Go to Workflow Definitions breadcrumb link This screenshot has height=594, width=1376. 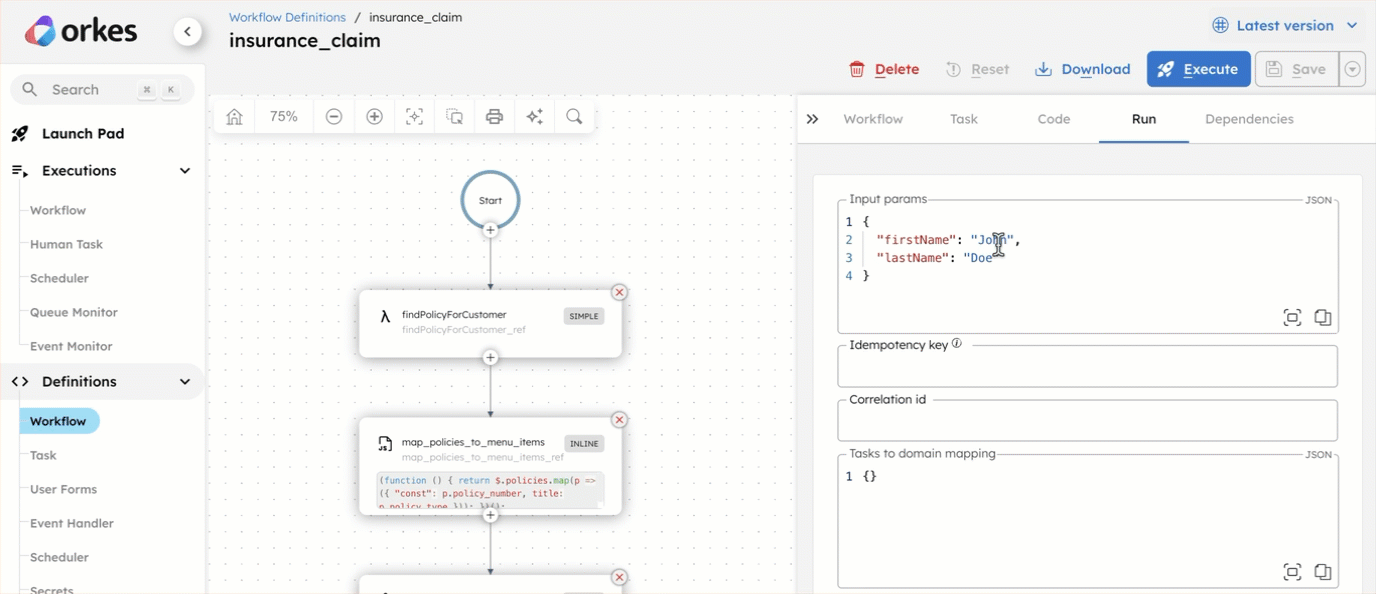(x=287, y=17)
